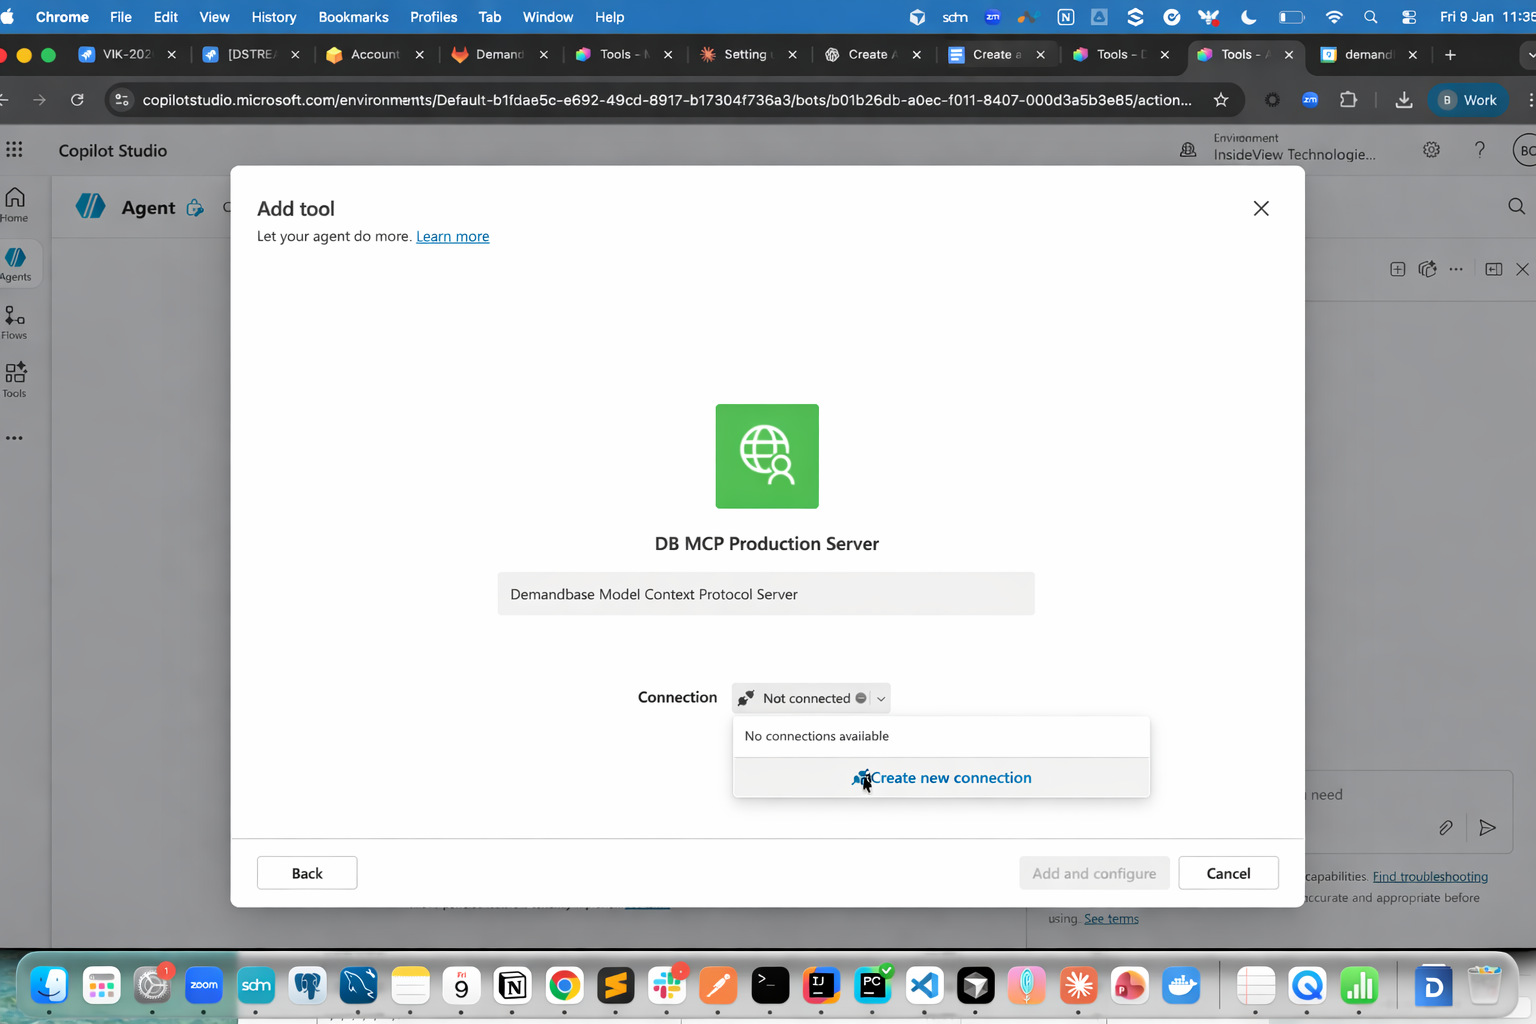Screen dimensions: 1536x1024
Task: Go to Home in the sidebar
Action: tap(15, 204)
